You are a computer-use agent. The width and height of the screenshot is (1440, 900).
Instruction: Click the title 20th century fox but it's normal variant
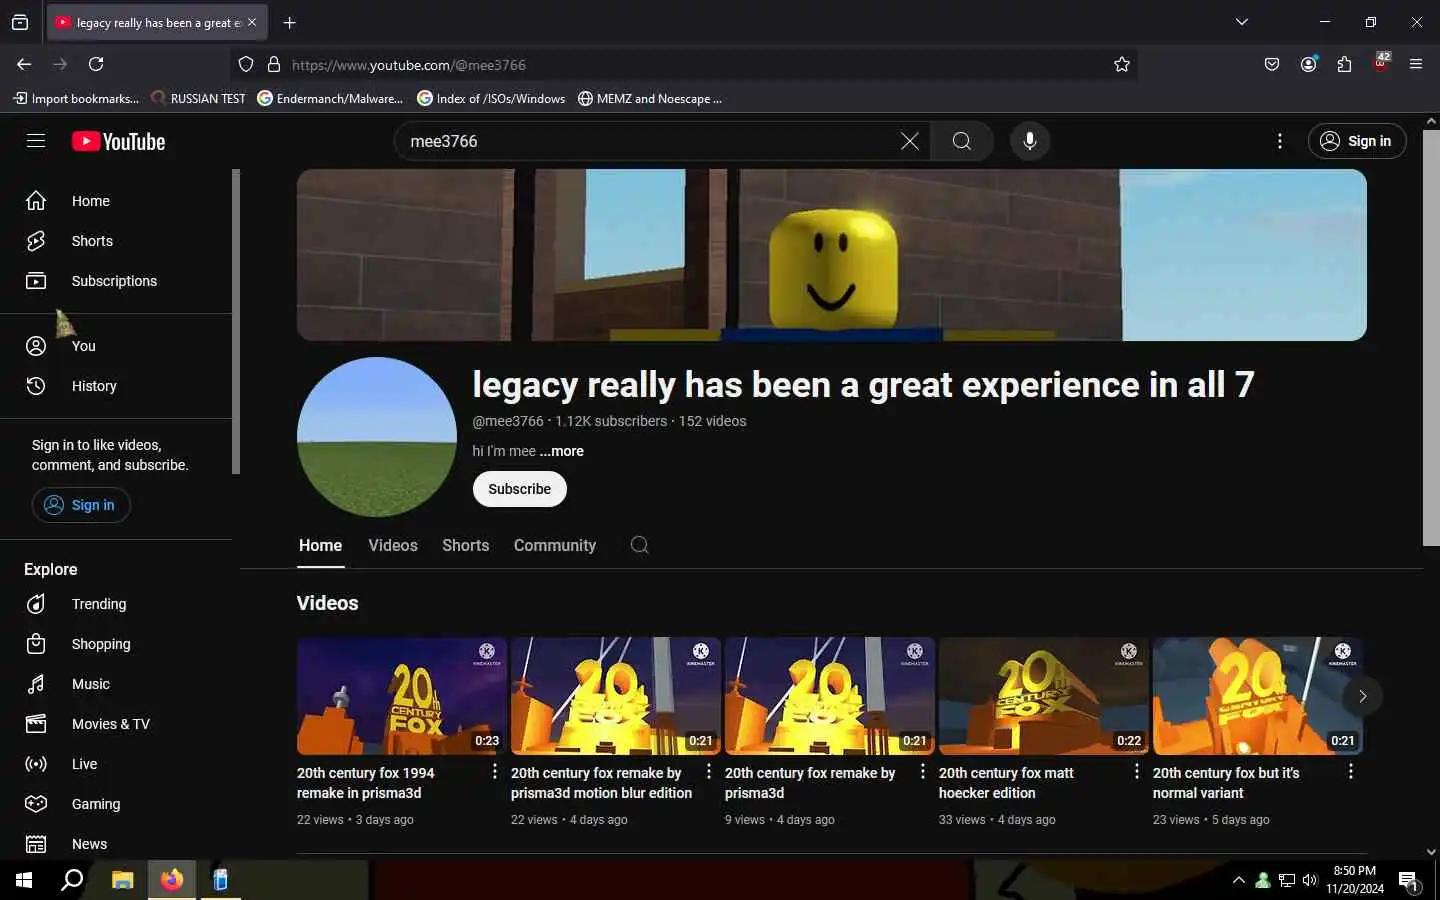(x=1226, y=783)
